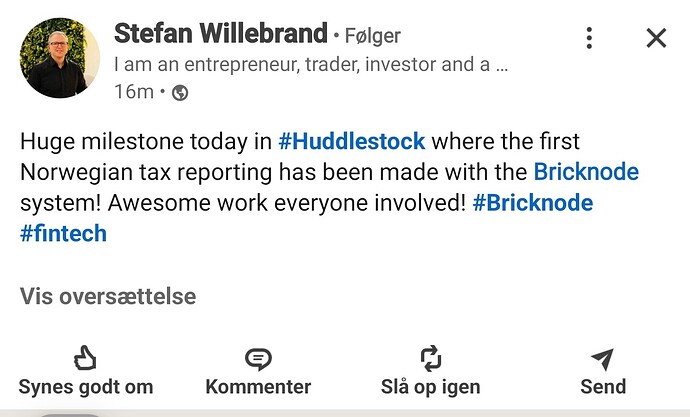Click the Slå op igen label
The height and width of the screenshot is (417, 690).
tap(430, 387)
